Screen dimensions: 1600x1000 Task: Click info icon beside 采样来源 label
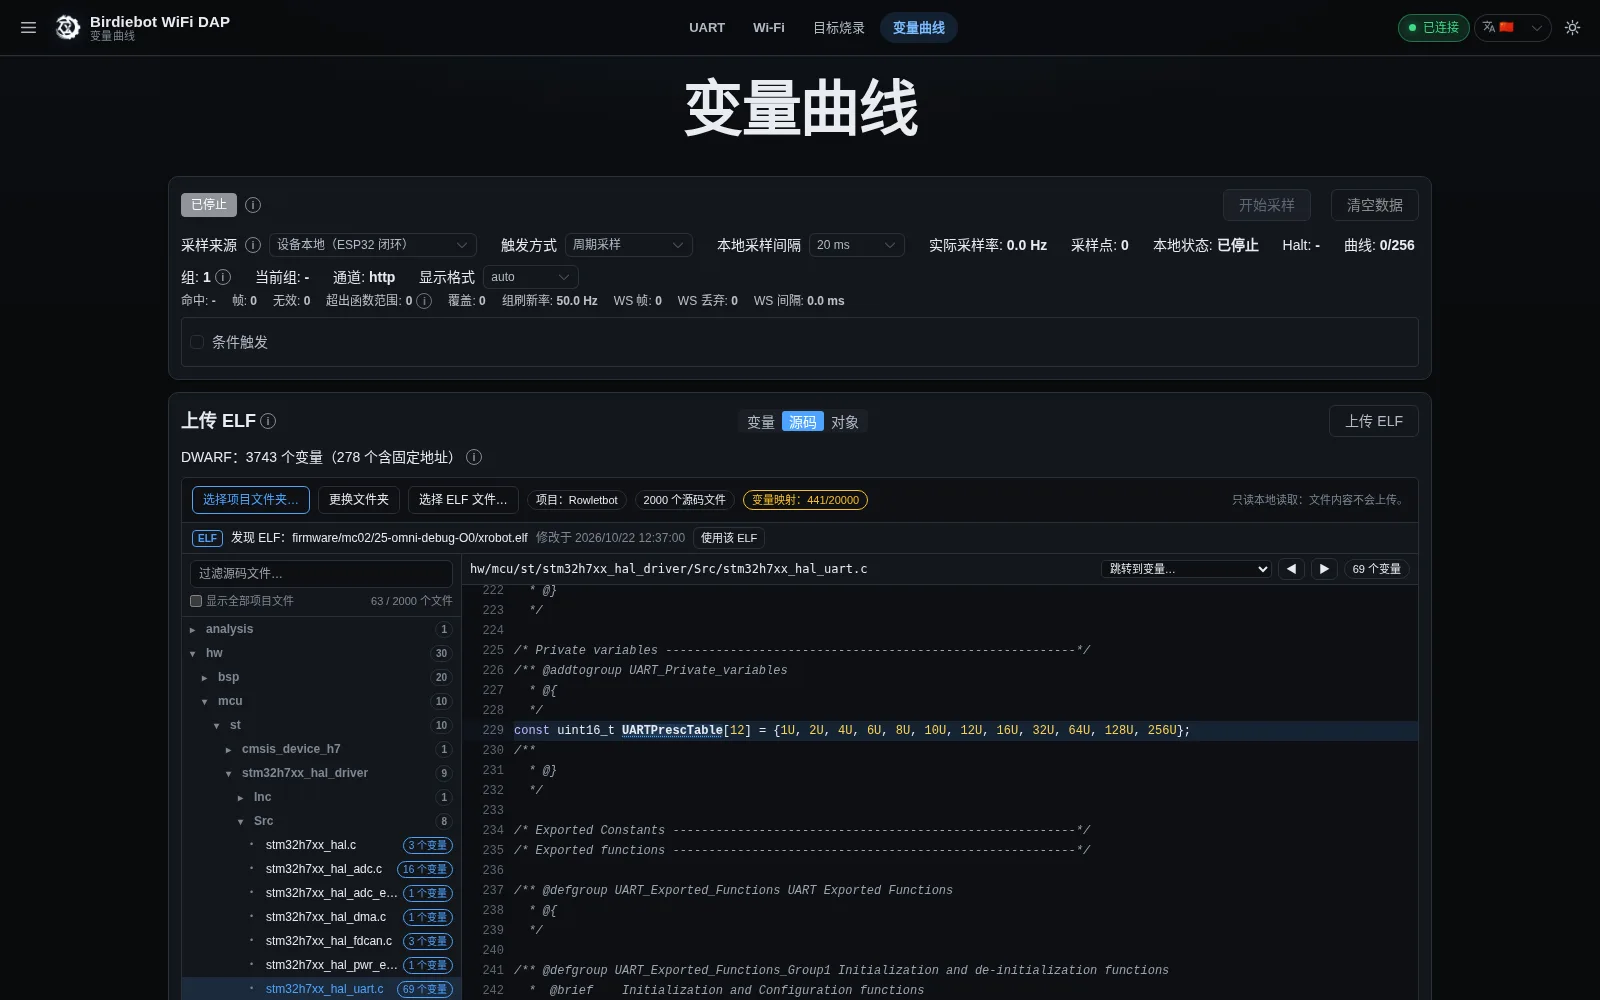pos(253,245)
